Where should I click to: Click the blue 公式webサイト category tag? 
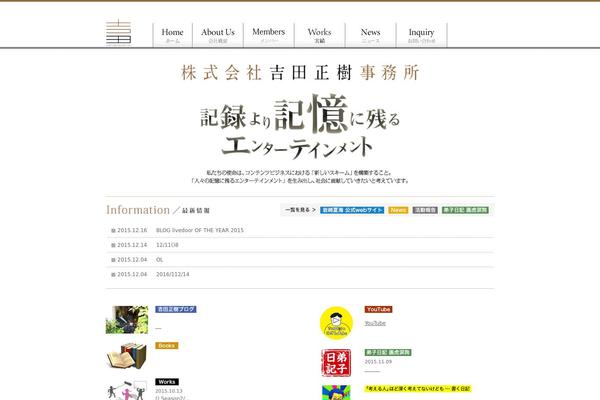[x=352, y=210]
